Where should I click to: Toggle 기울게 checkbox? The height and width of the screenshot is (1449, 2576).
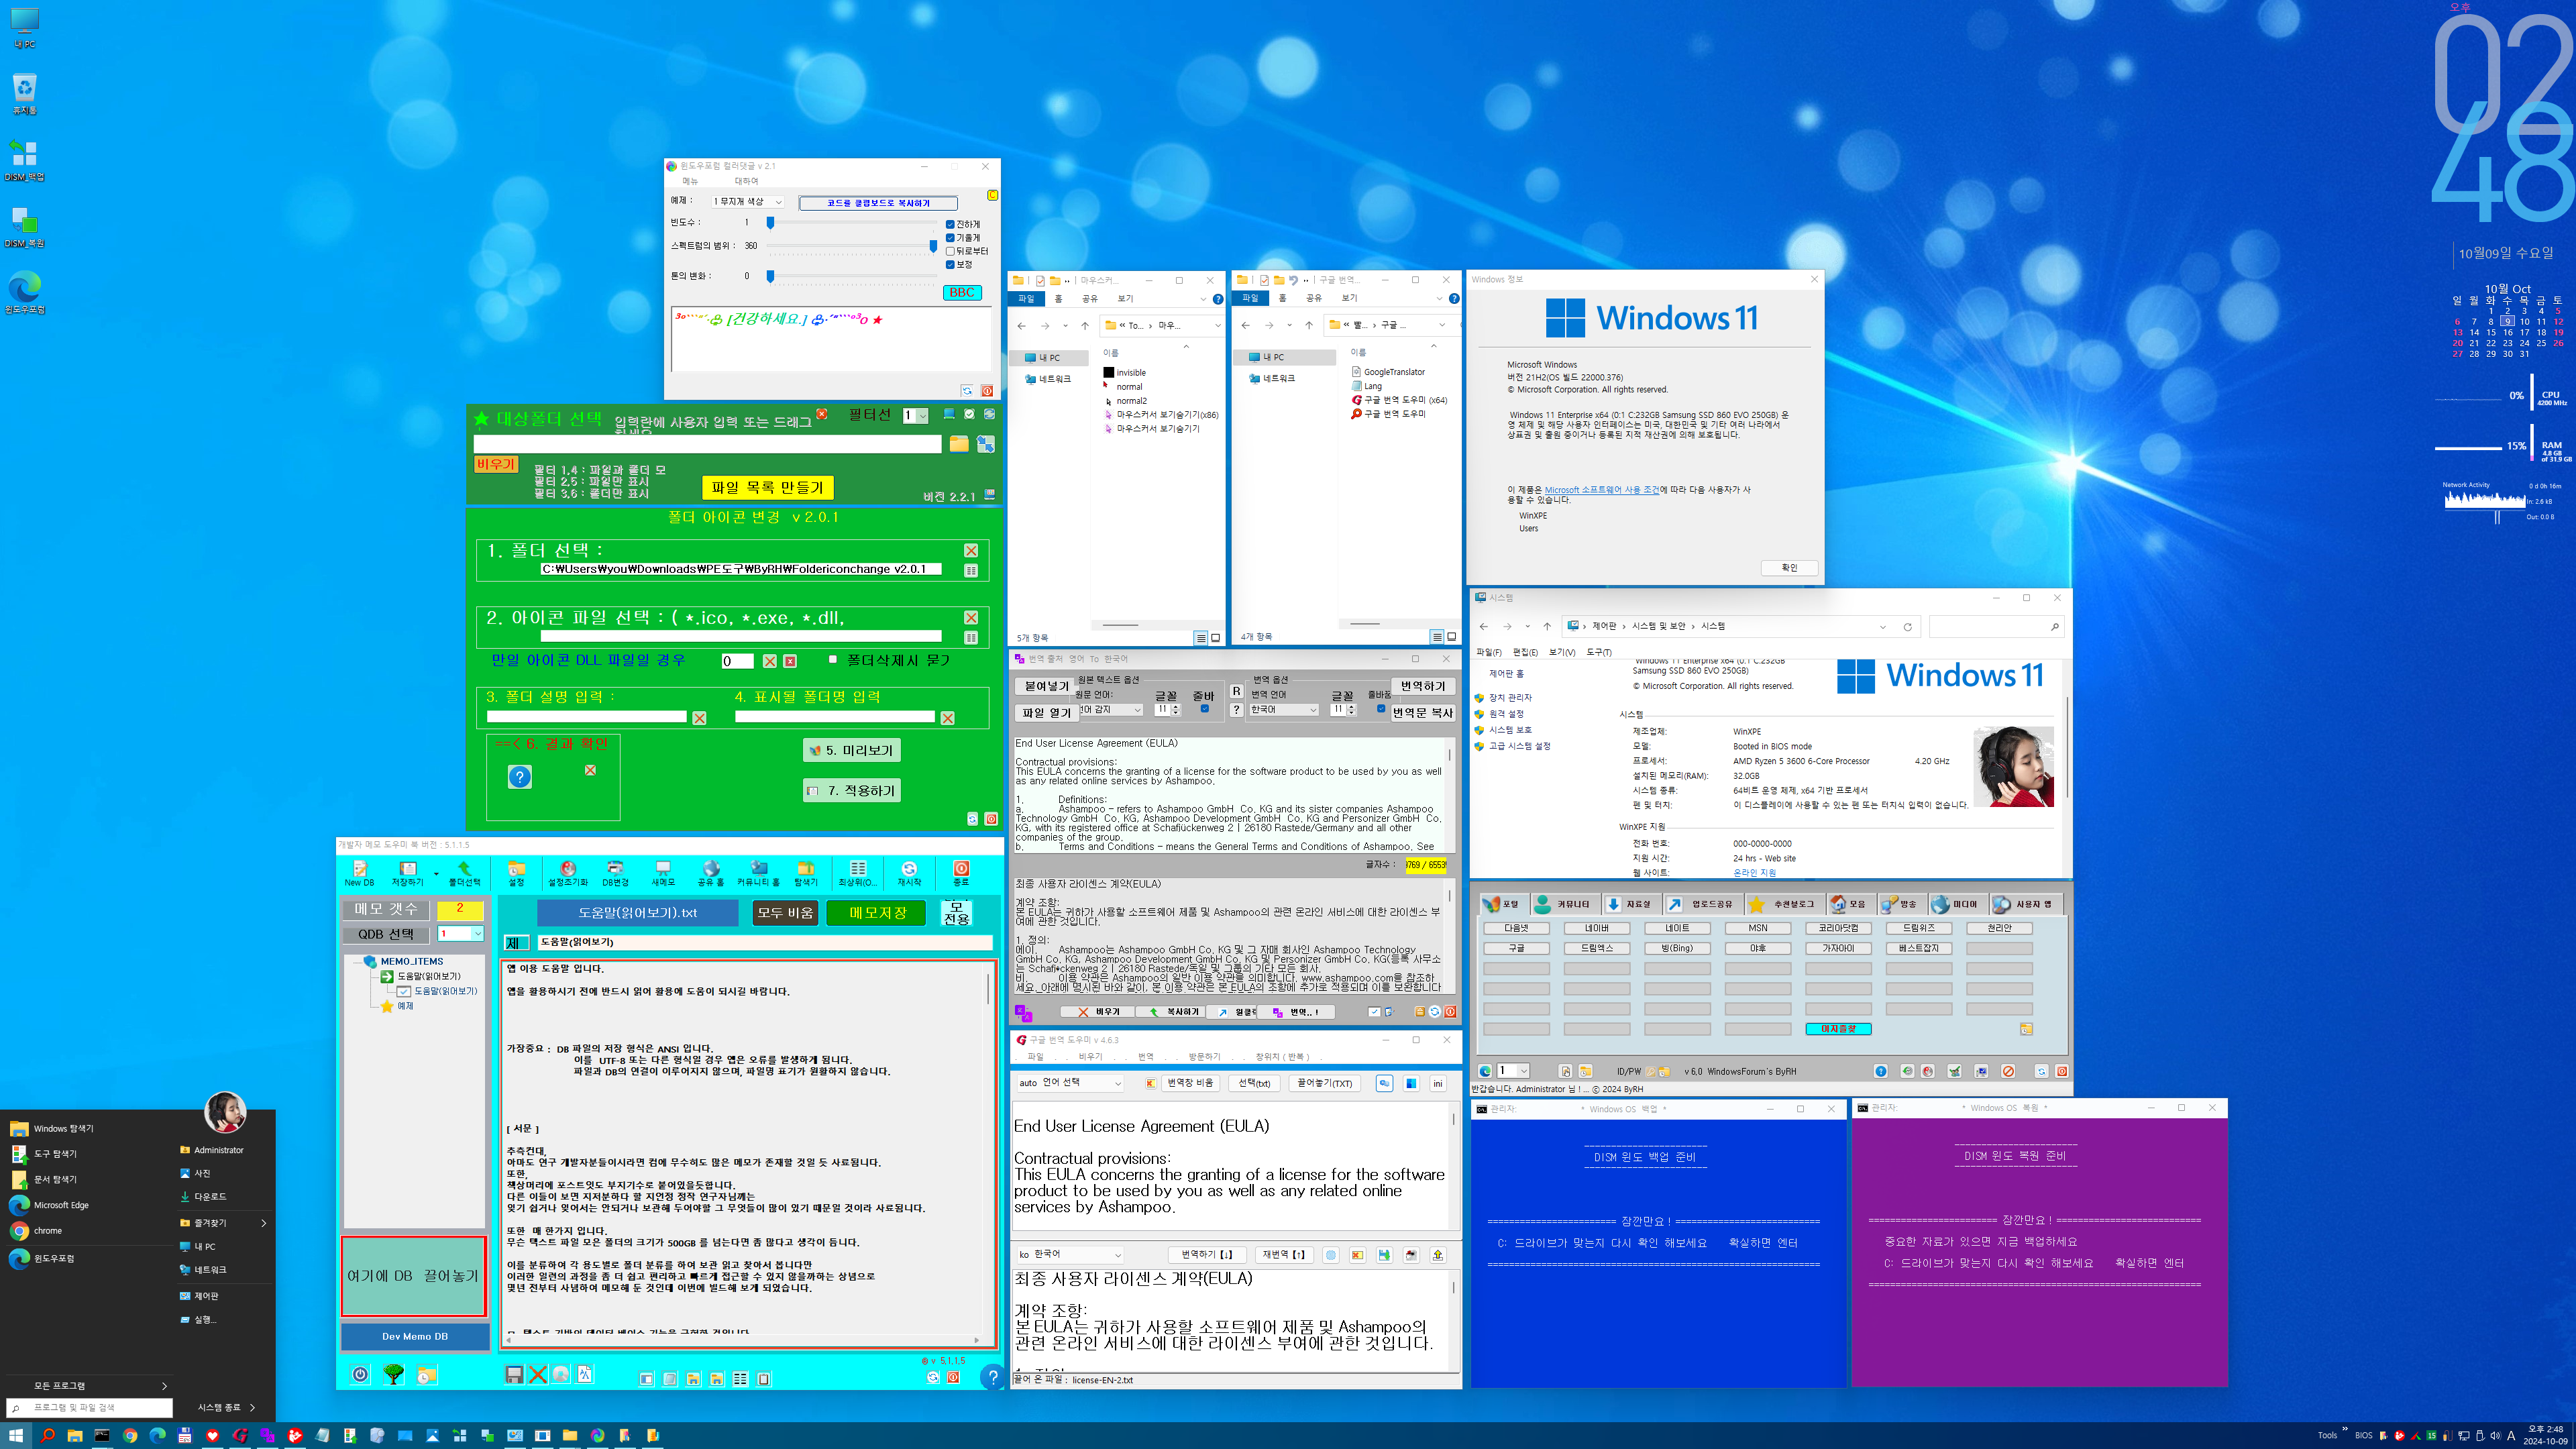pos(950,238)
